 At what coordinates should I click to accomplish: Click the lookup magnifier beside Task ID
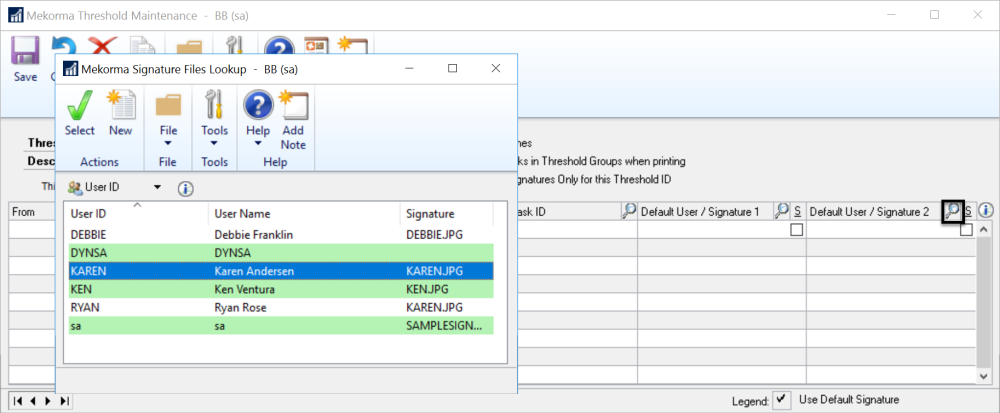629,212
